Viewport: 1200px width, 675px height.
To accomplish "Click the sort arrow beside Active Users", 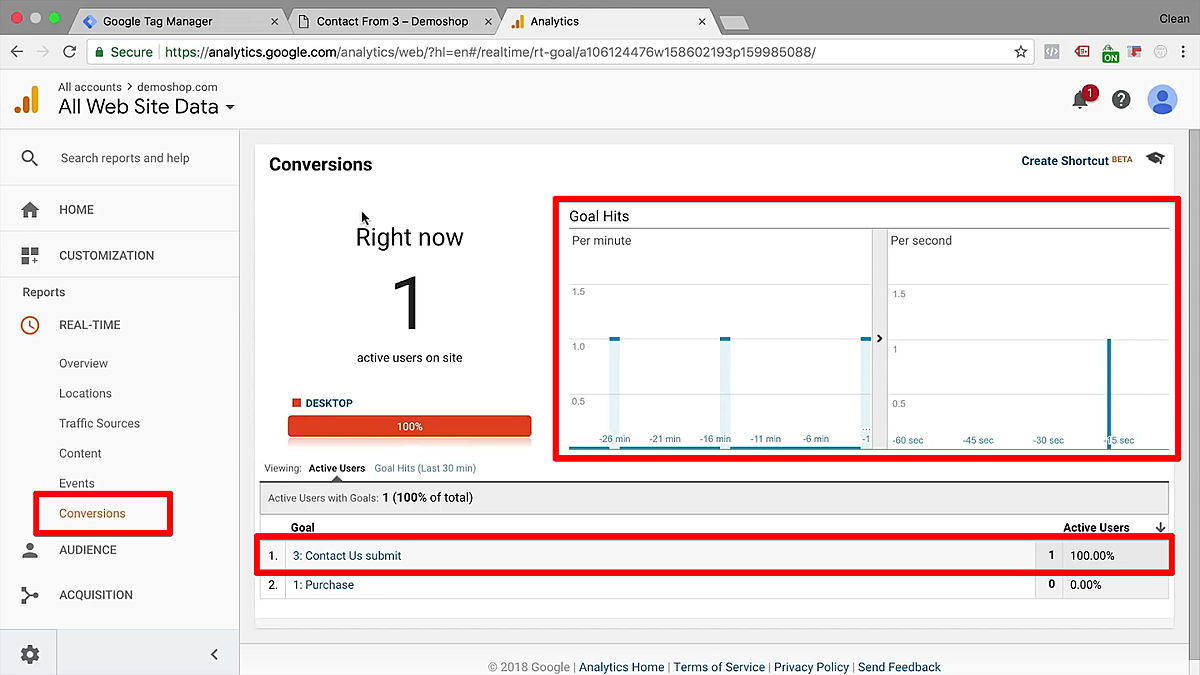I will click(x=1160, y=527).
